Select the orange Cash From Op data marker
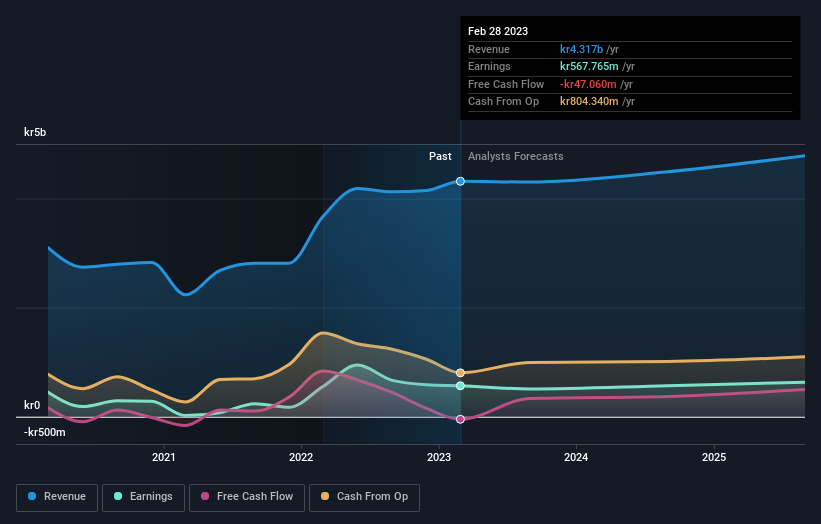This screenshot has height=524, width=821. (x=460, y=373)
